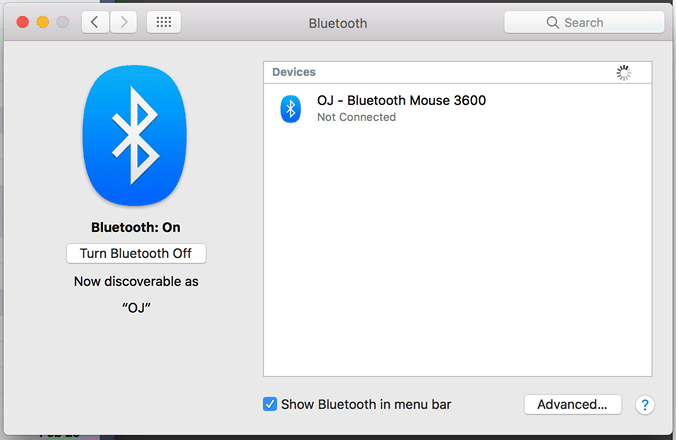The image size is (676, 440).
Task: Go back using the left chevron button
Action: (95, 22)
